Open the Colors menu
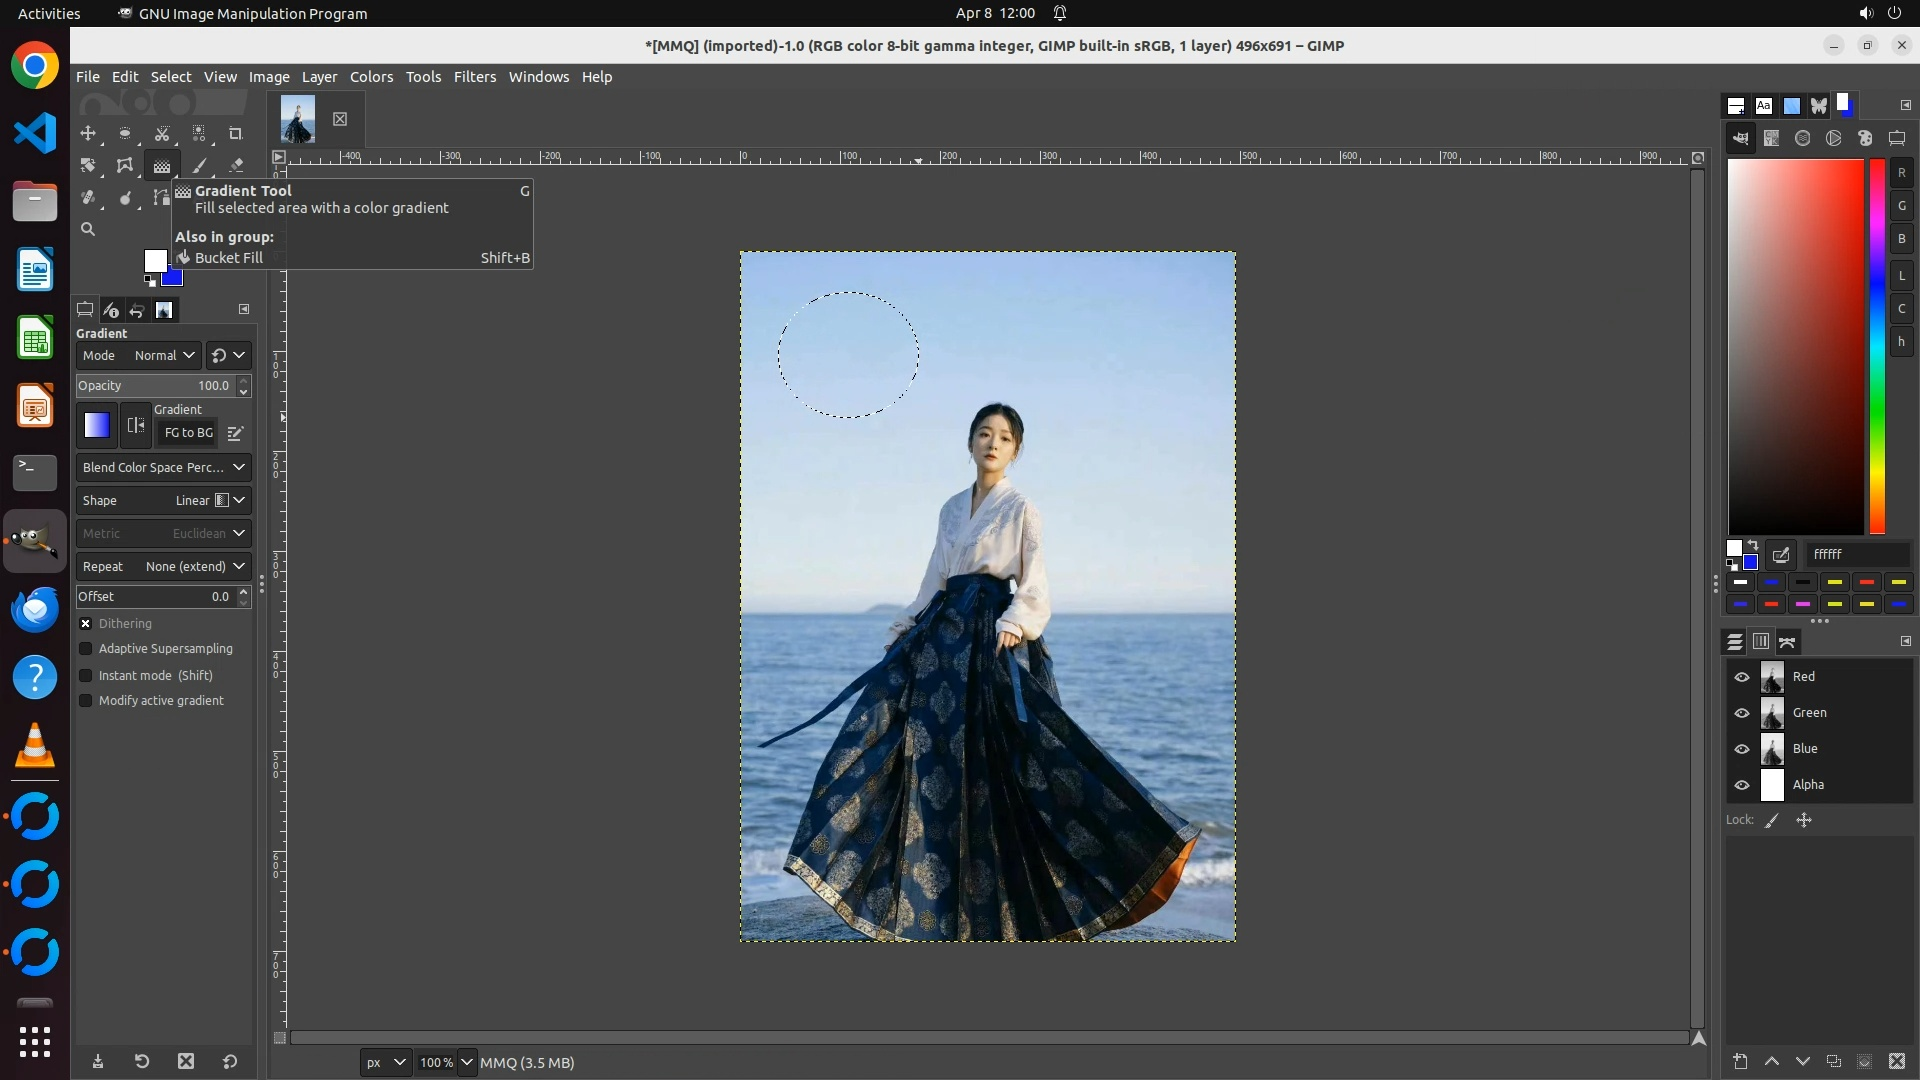This screenshot has height=1080, width=1920. click(x=371, y=77)
